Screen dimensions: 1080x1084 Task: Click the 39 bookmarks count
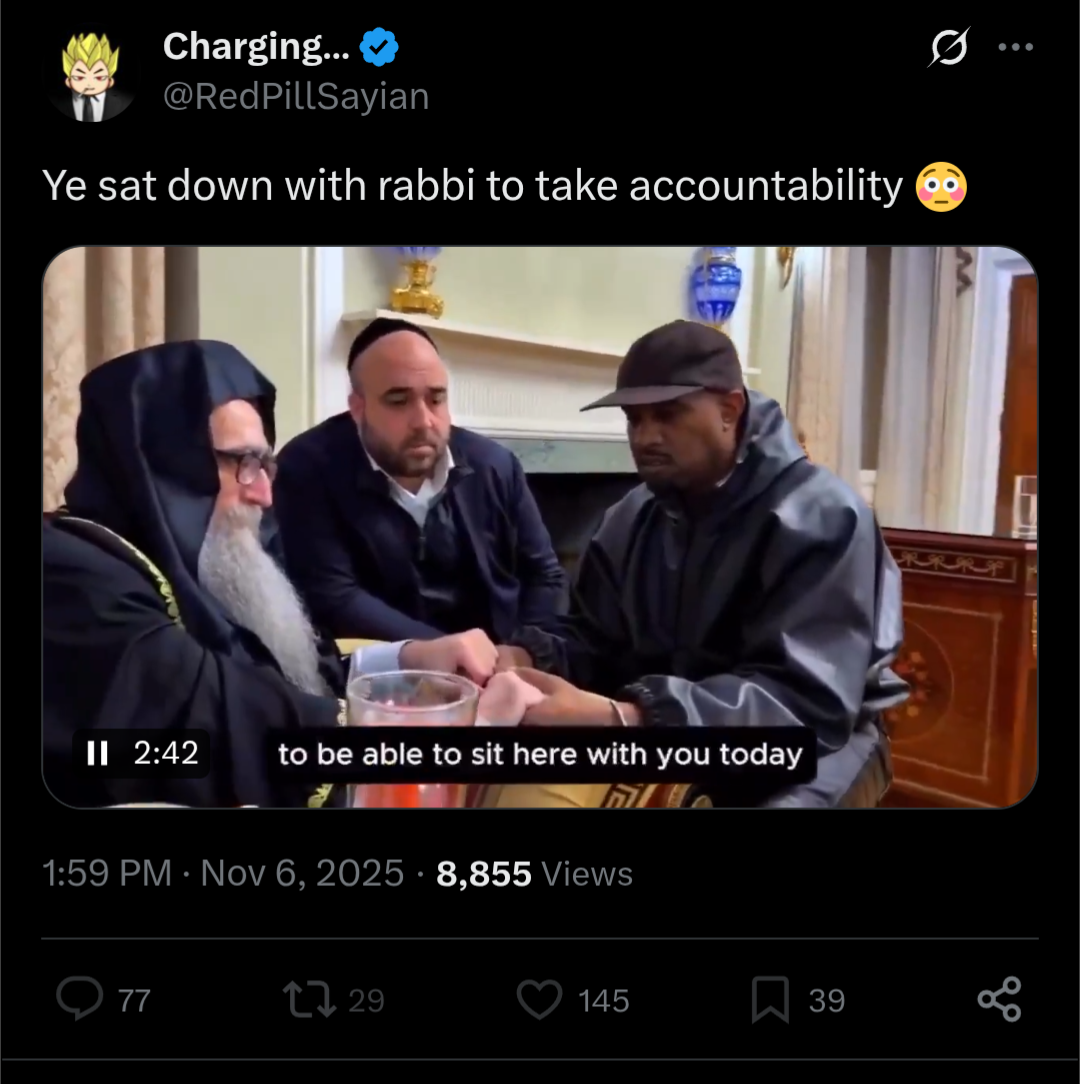[827, 1001]
